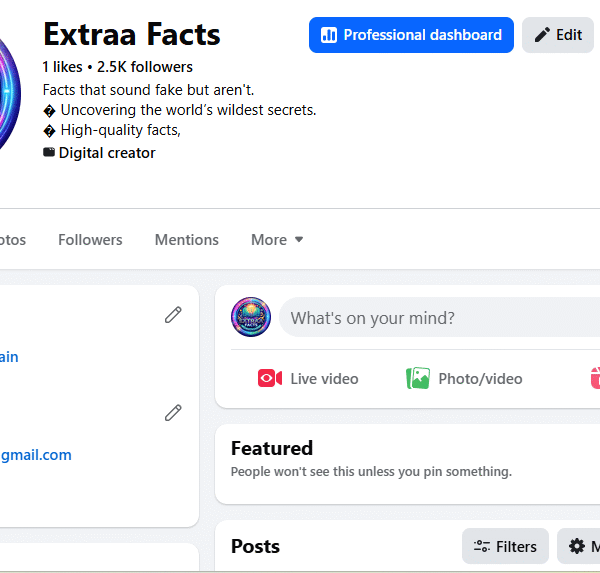Click the '1 likes' text

click(62, 67)
